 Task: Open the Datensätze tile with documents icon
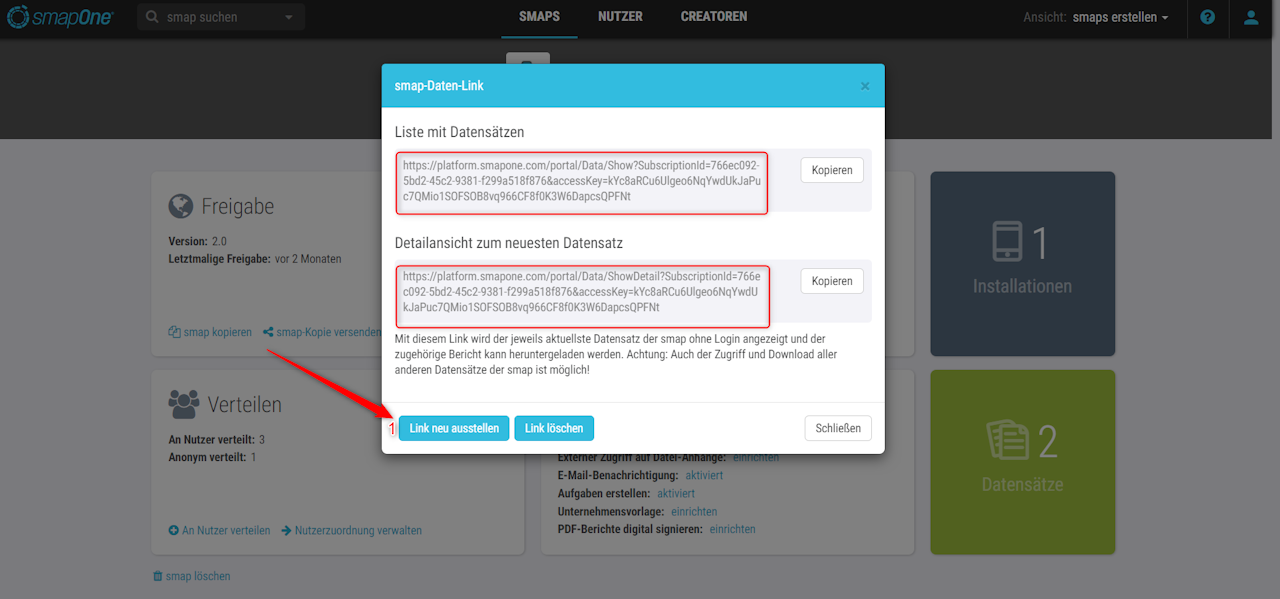1022,462
